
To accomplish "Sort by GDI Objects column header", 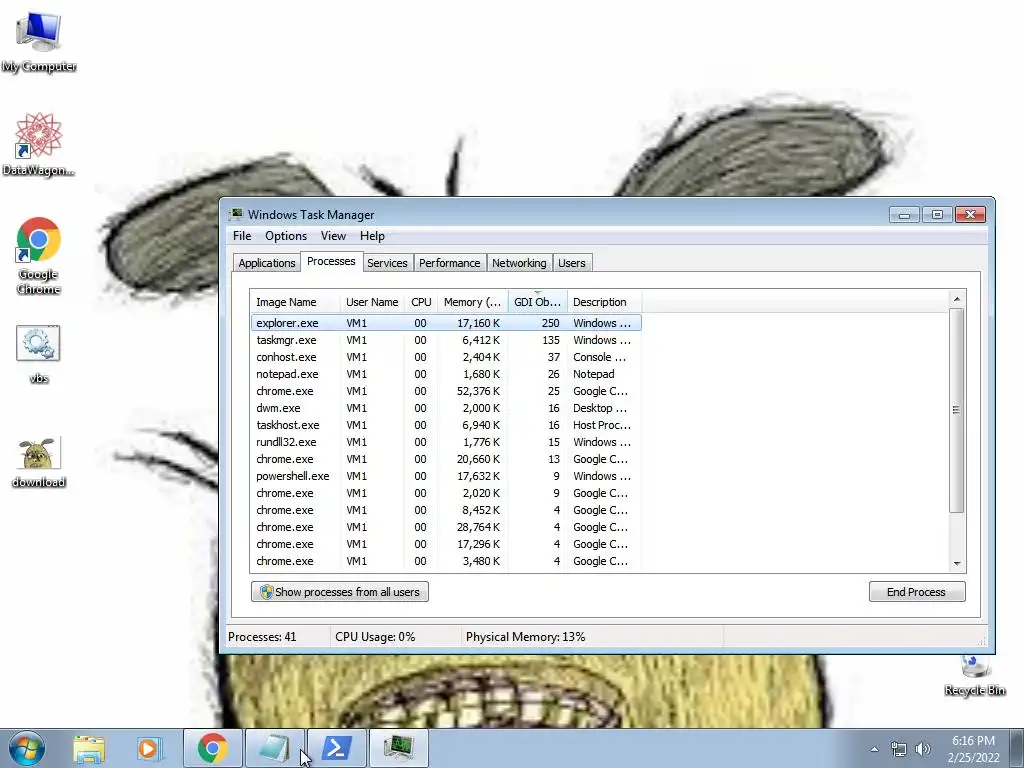I will coord(537,302).
